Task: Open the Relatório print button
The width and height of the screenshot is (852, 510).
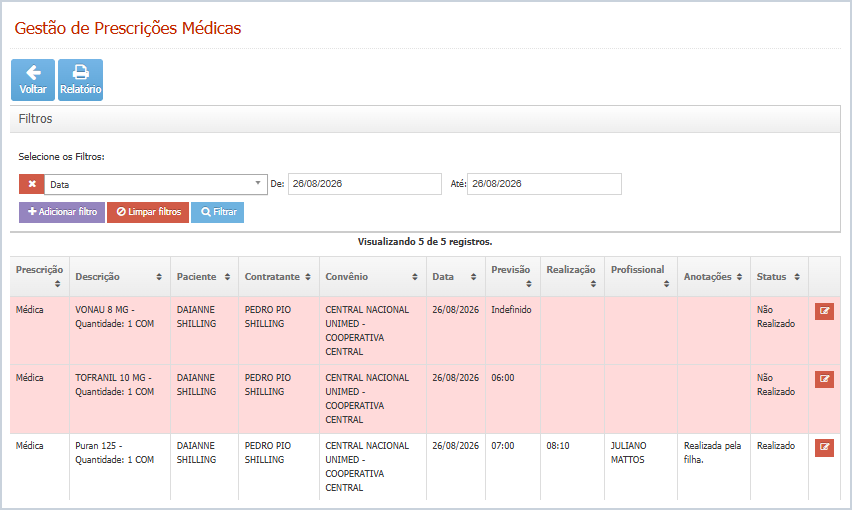Action: pyautogui.click(x=80, y=80)
